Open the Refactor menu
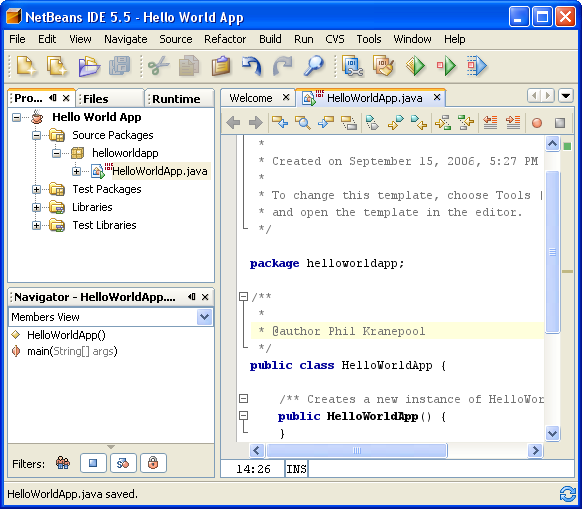This screenshot has height=509, width=582. 225,39
